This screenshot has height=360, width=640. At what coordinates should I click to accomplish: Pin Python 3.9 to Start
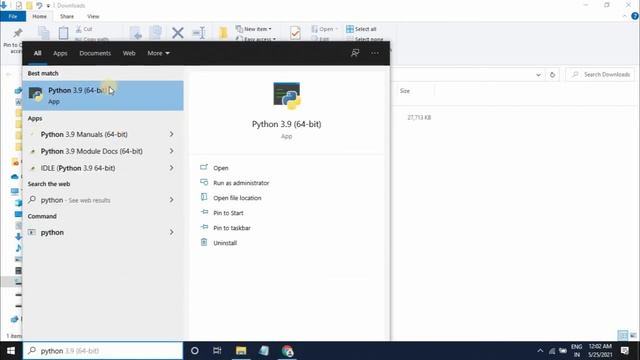point(228,213)
